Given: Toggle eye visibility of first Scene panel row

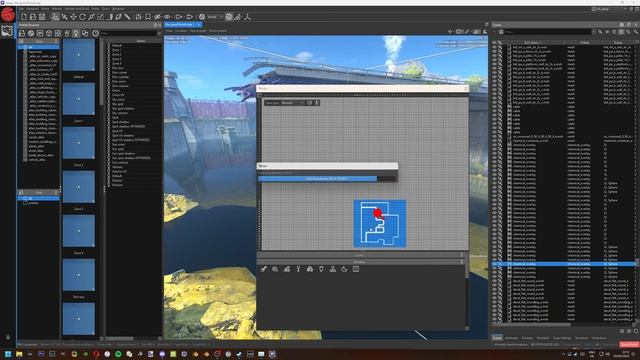Looking at the screenshot, I should pos(494,47).
